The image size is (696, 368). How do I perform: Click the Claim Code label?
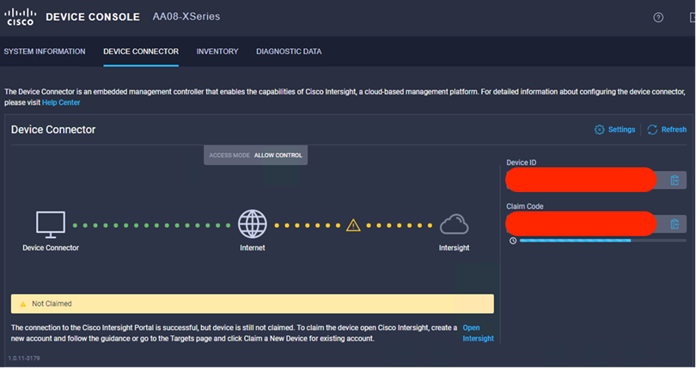[525, 206]
